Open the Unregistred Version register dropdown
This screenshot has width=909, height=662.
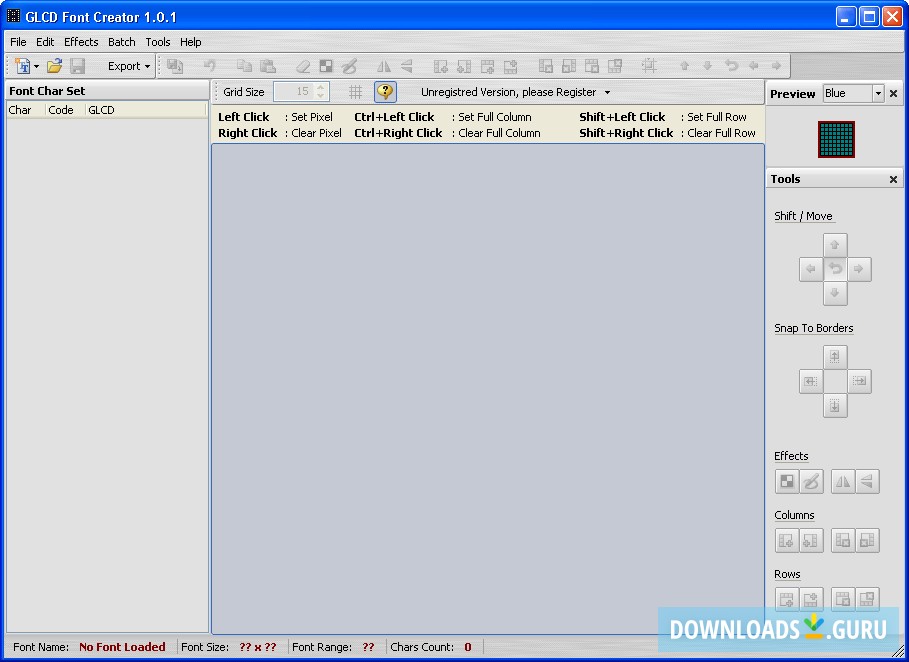tap(515, 92)
